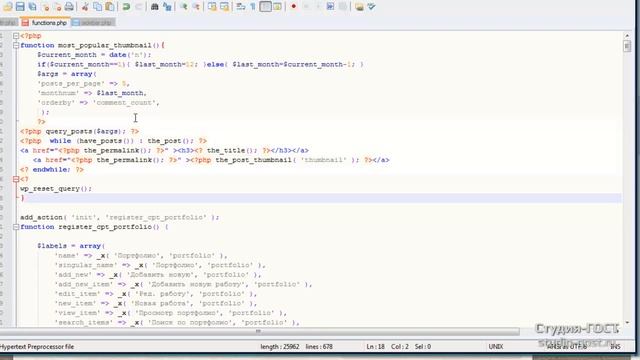Screen dimensions: 640x360
Task: Click 'lines : 678' in status bar
Action: [319, 347]
